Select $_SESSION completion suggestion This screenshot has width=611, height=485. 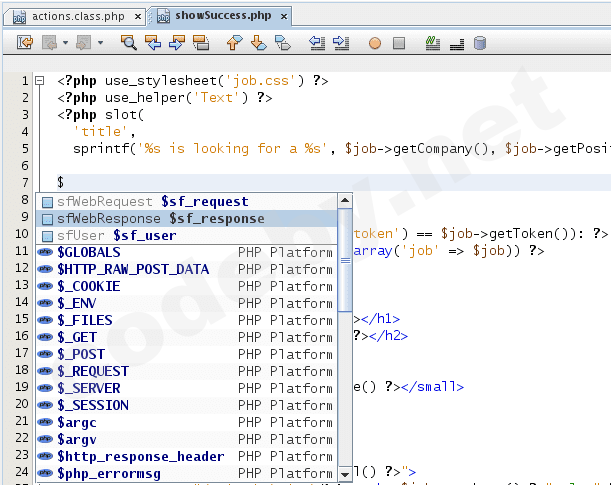click(93, 405)
